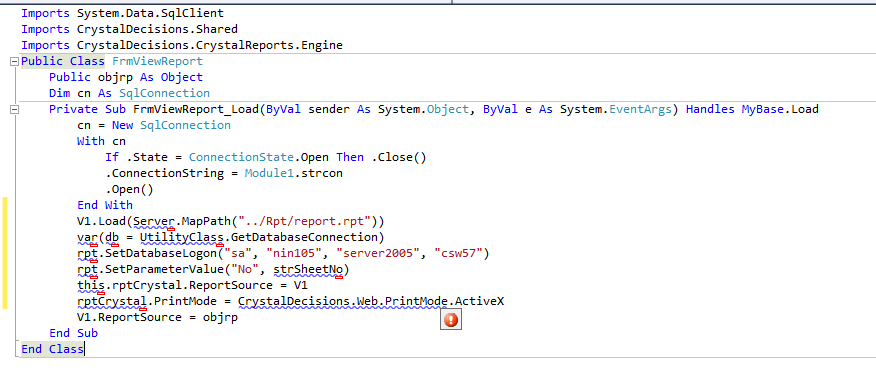The width and height of the screenshot is (876, 391).
Task: Click 'strSheetNo' underlined identifier
Action: click(308, 270)
